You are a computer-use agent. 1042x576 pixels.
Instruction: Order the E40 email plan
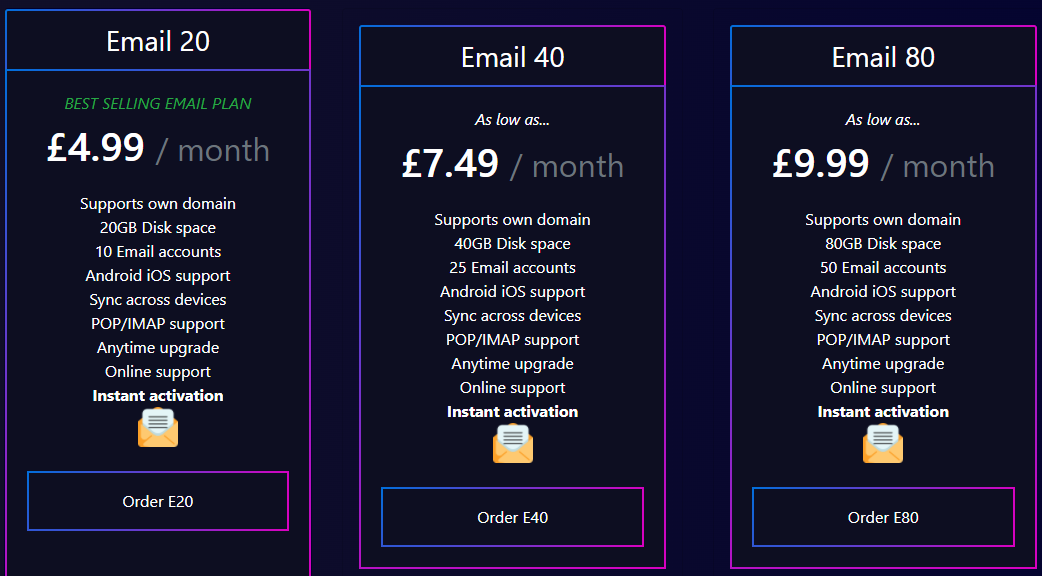512,517
